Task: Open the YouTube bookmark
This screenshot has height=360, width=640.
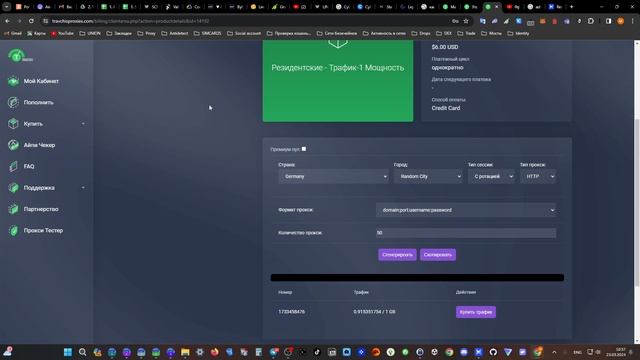Action: pyautogui.click(x=62, y=33)
